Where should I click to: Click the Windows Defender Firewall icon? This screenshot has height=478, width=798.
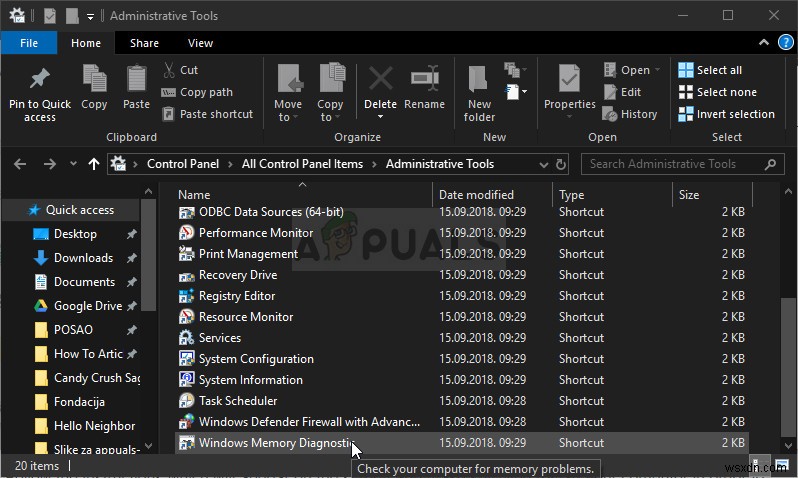(186, 421)
